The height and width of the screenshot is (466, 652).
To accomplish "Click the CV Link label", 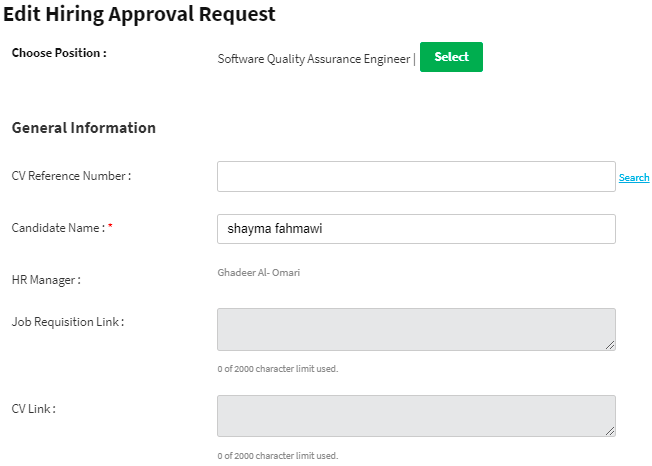I will coord(34,409).
